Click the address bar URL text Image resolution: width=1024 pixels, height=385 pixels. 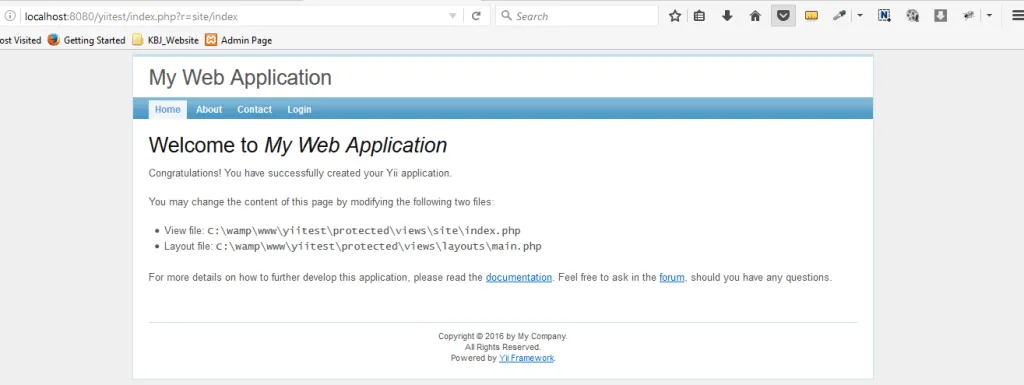(131, 16)
